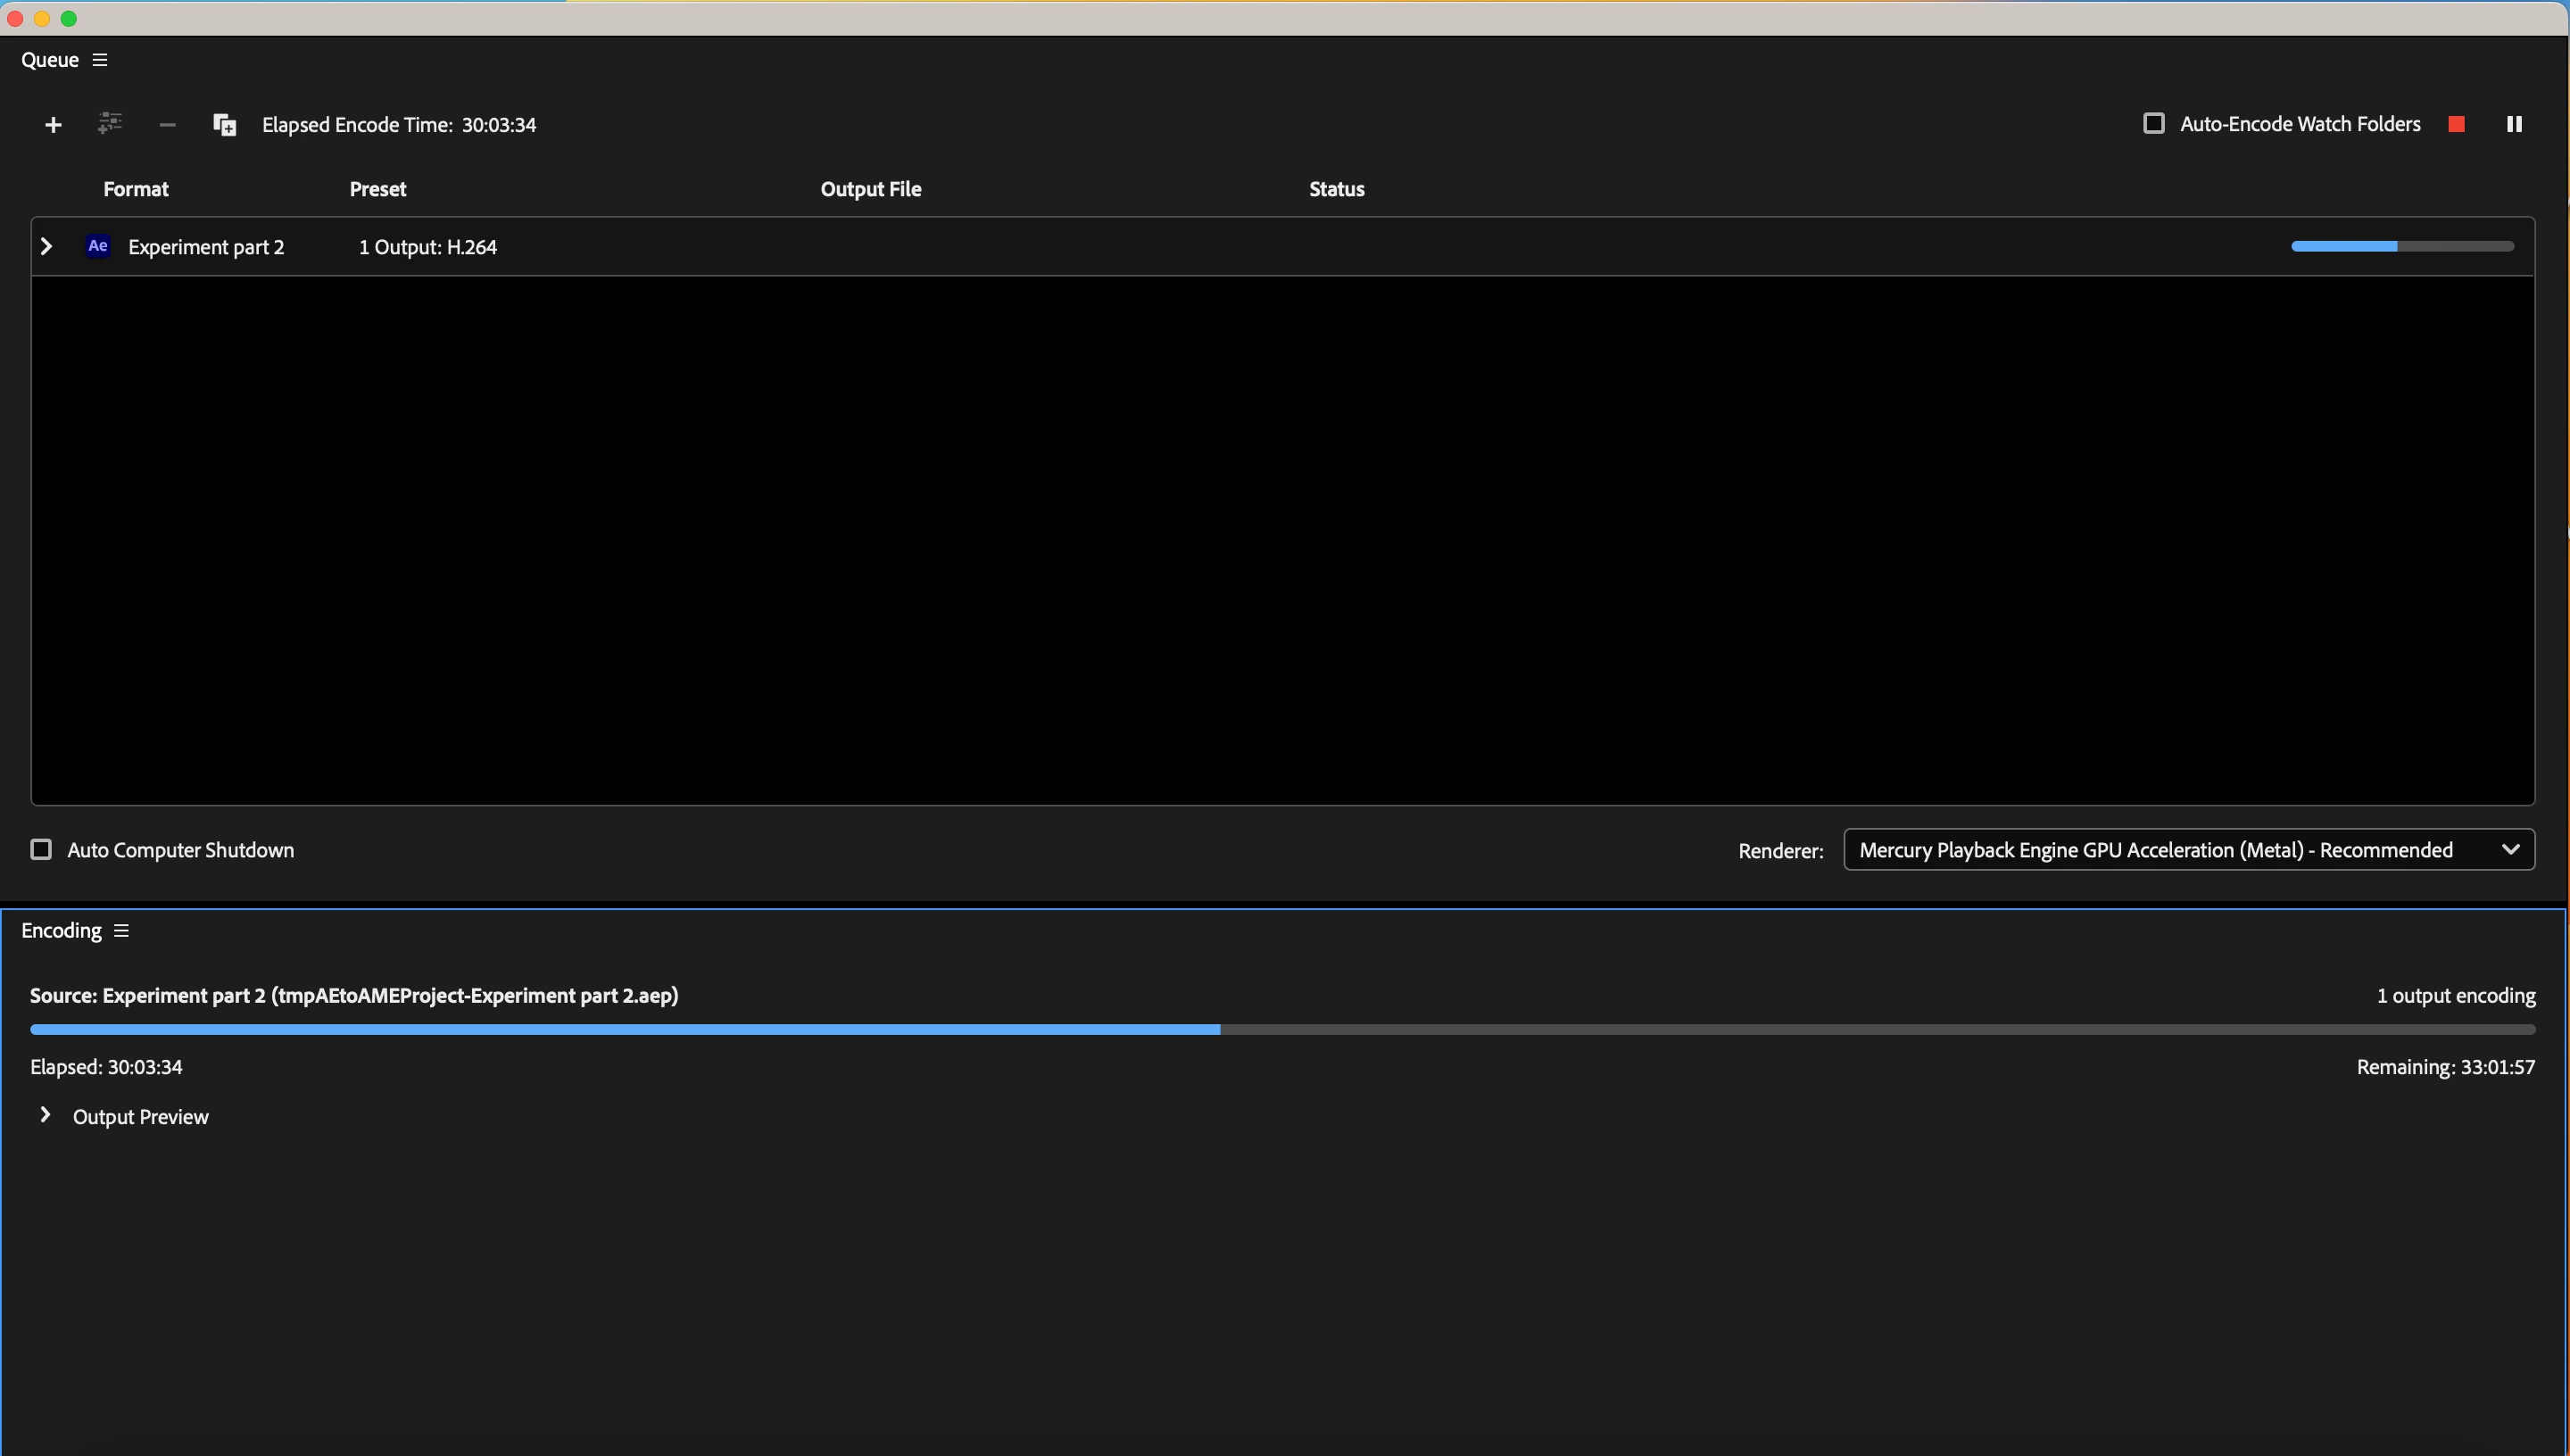Enable Auto Computer Shutdown checkbox

[x=41, y=850]
